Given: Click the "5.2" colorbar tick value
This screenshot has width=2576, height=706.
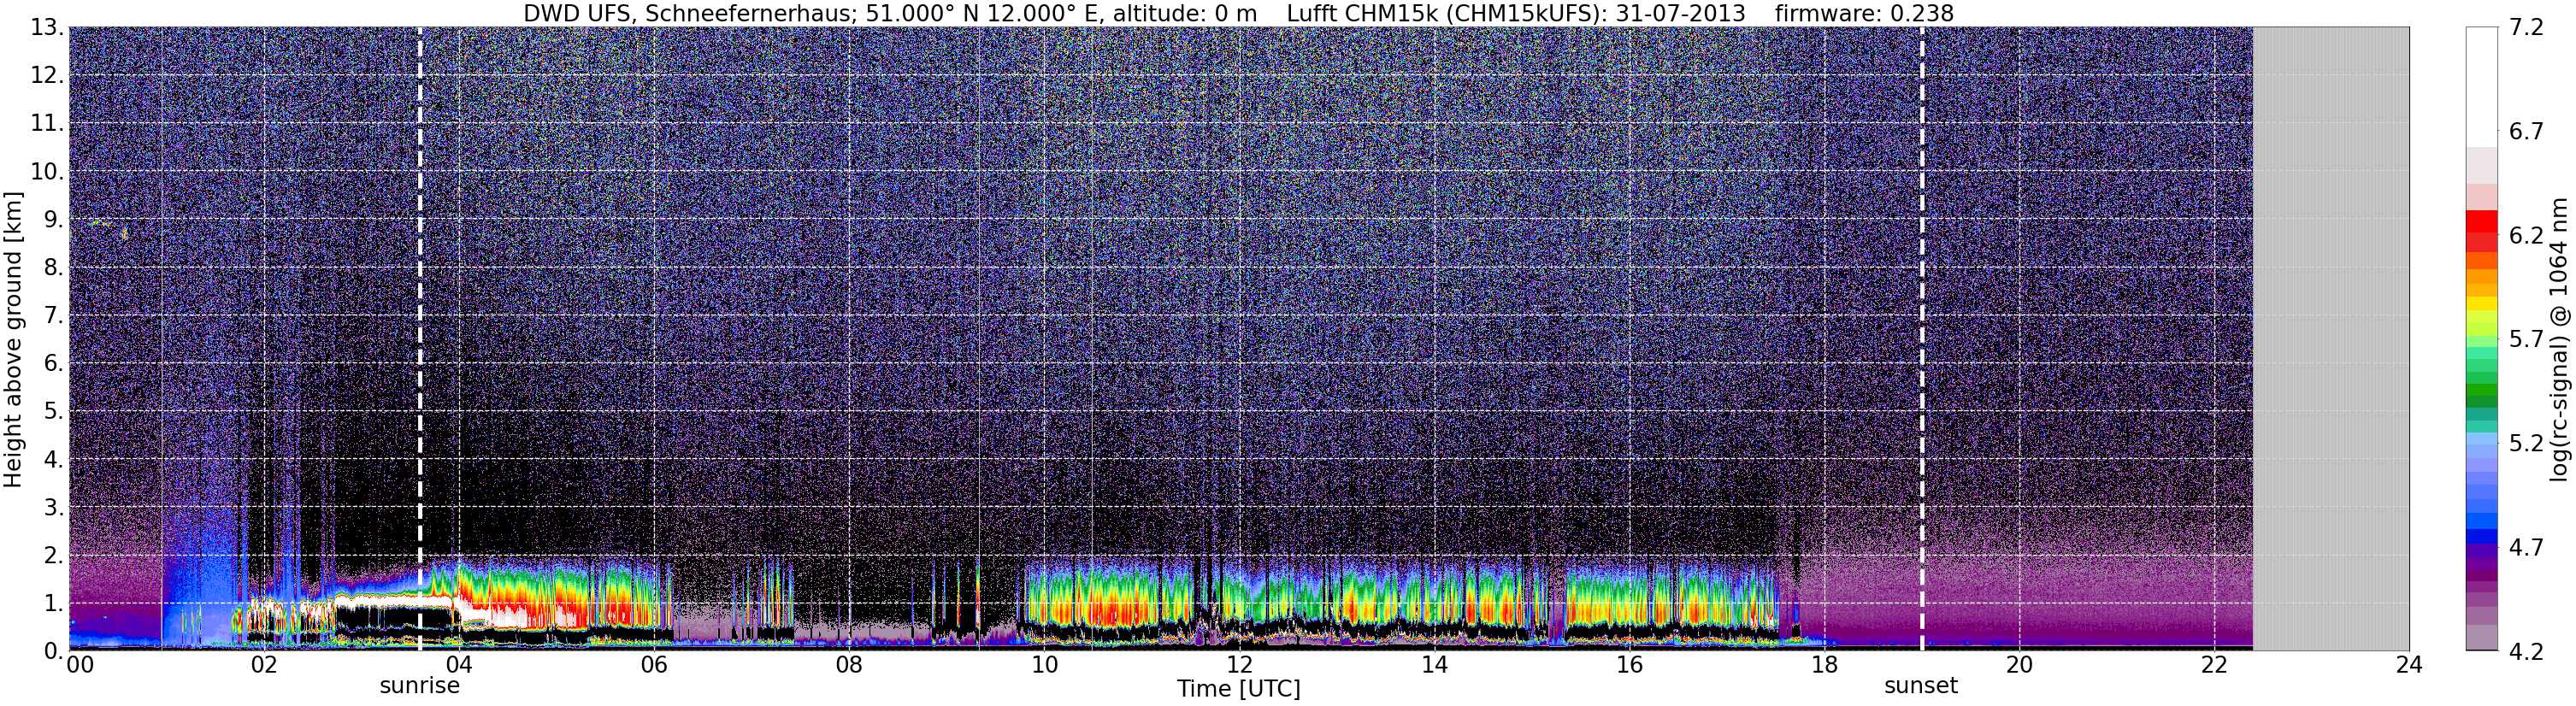Looking at the screenshot, I should click(x=2527, y=444).
